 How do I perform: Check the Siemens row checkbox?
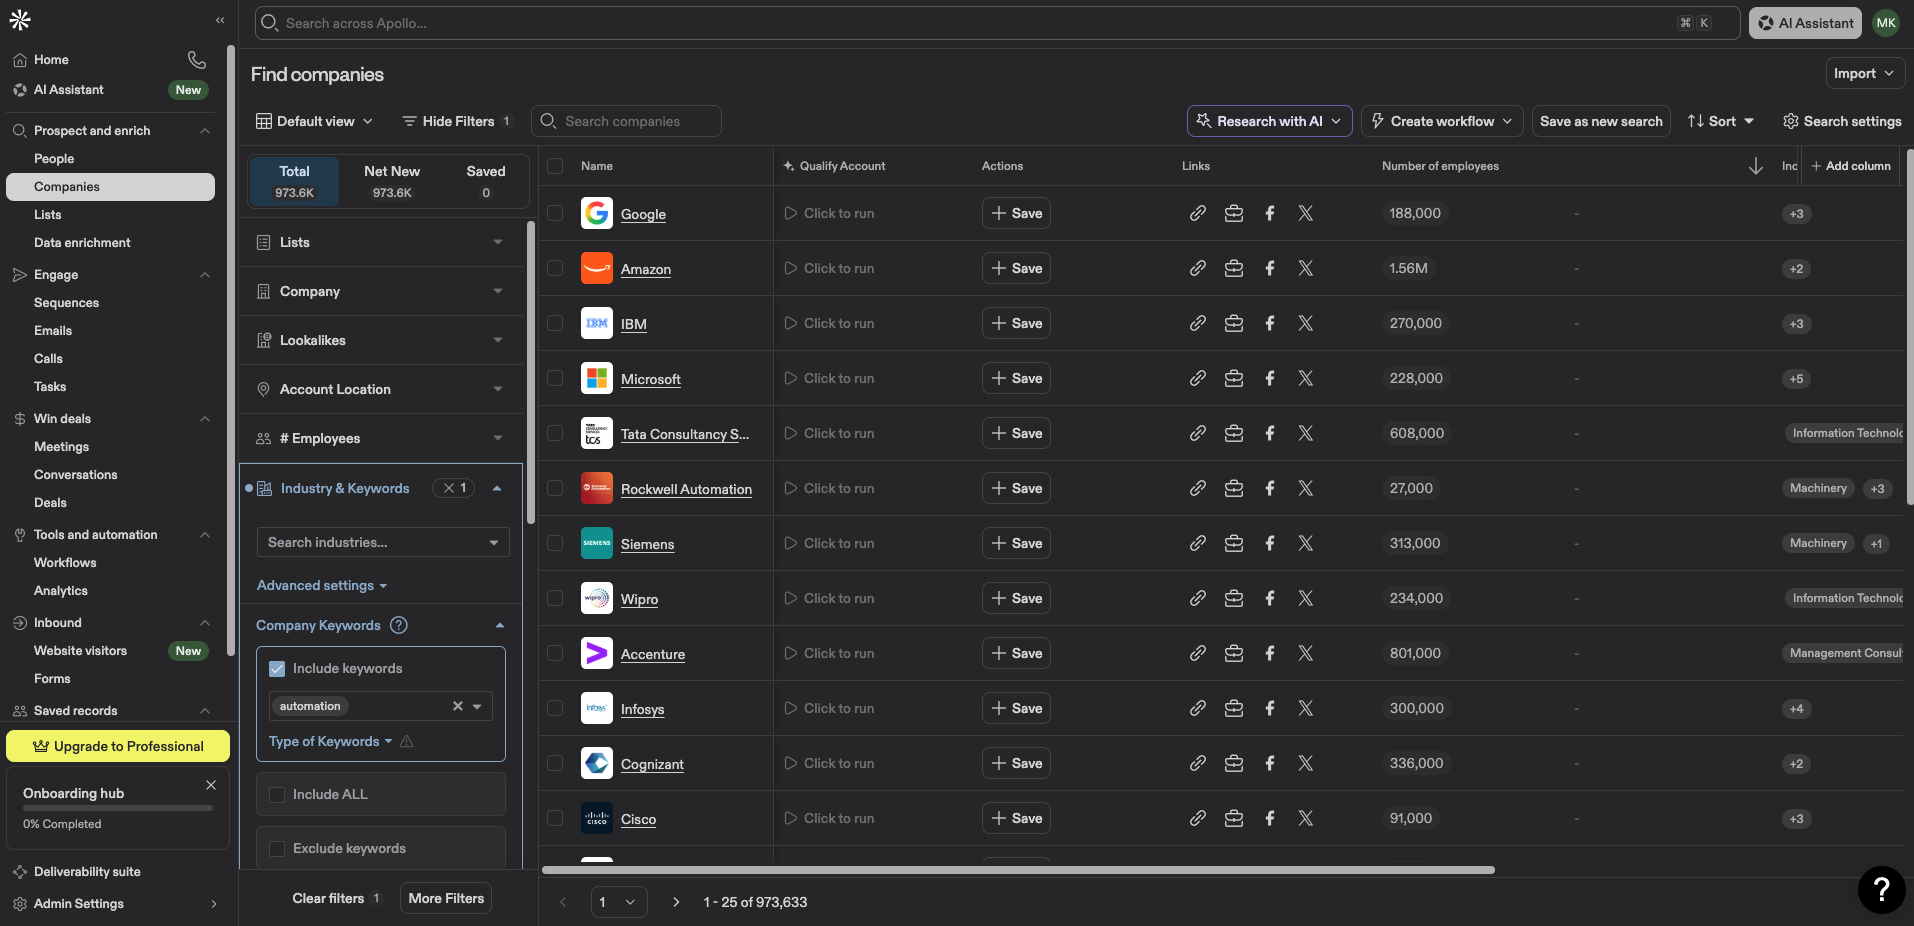point(555,543)
